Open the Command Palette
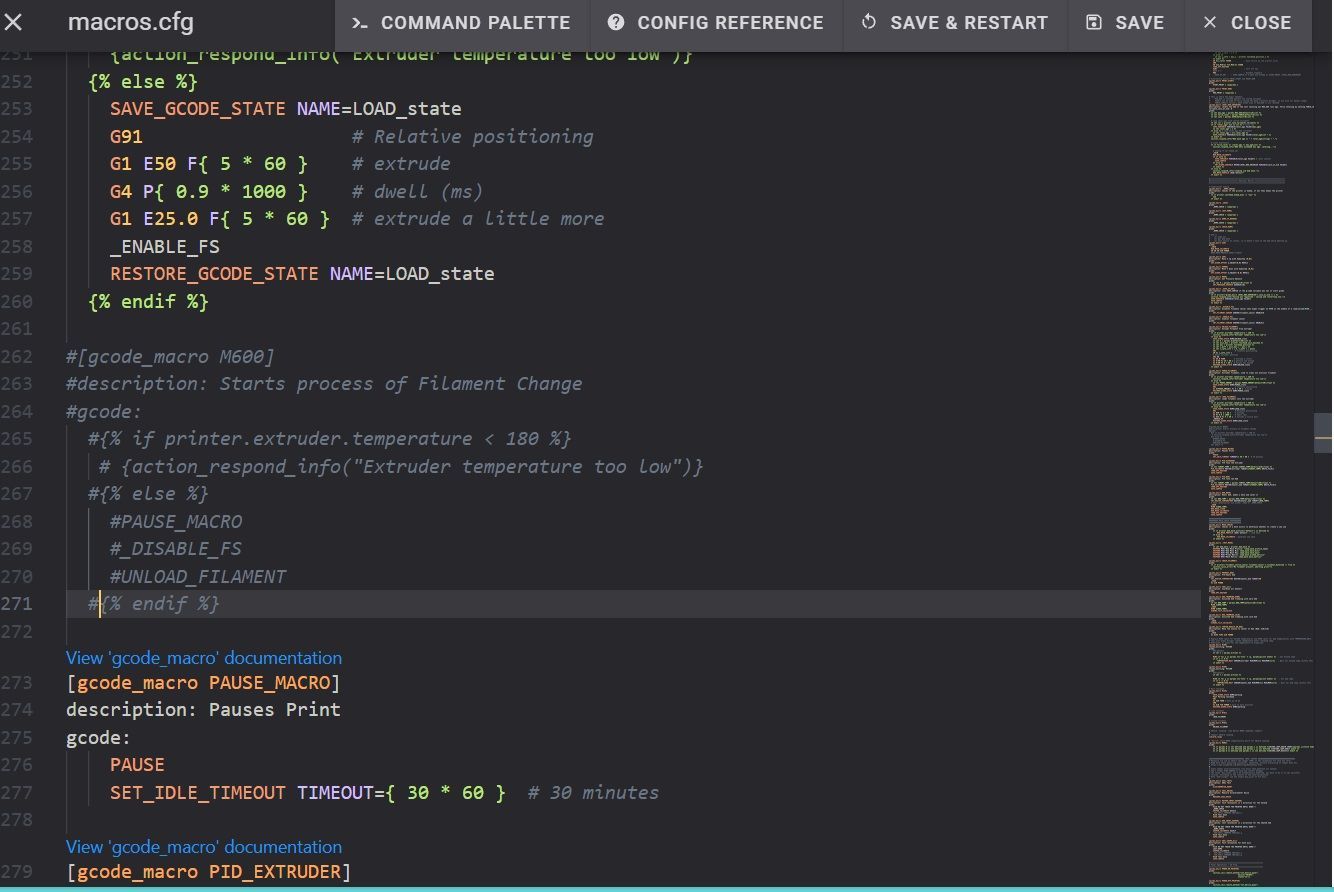This screenshot has width=1334, height=892. point(461,22)
